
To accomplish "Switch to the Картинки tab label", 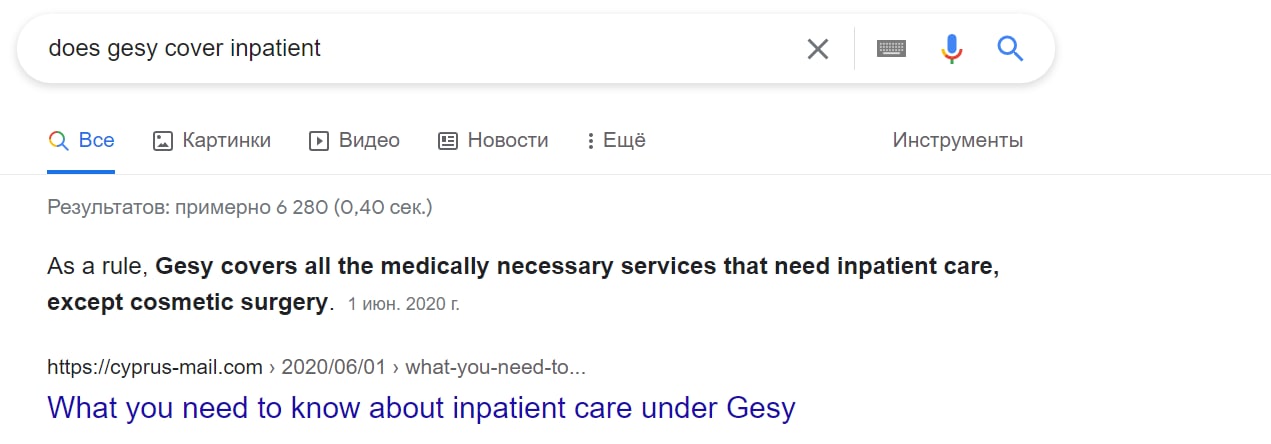I will click(226, 141).
